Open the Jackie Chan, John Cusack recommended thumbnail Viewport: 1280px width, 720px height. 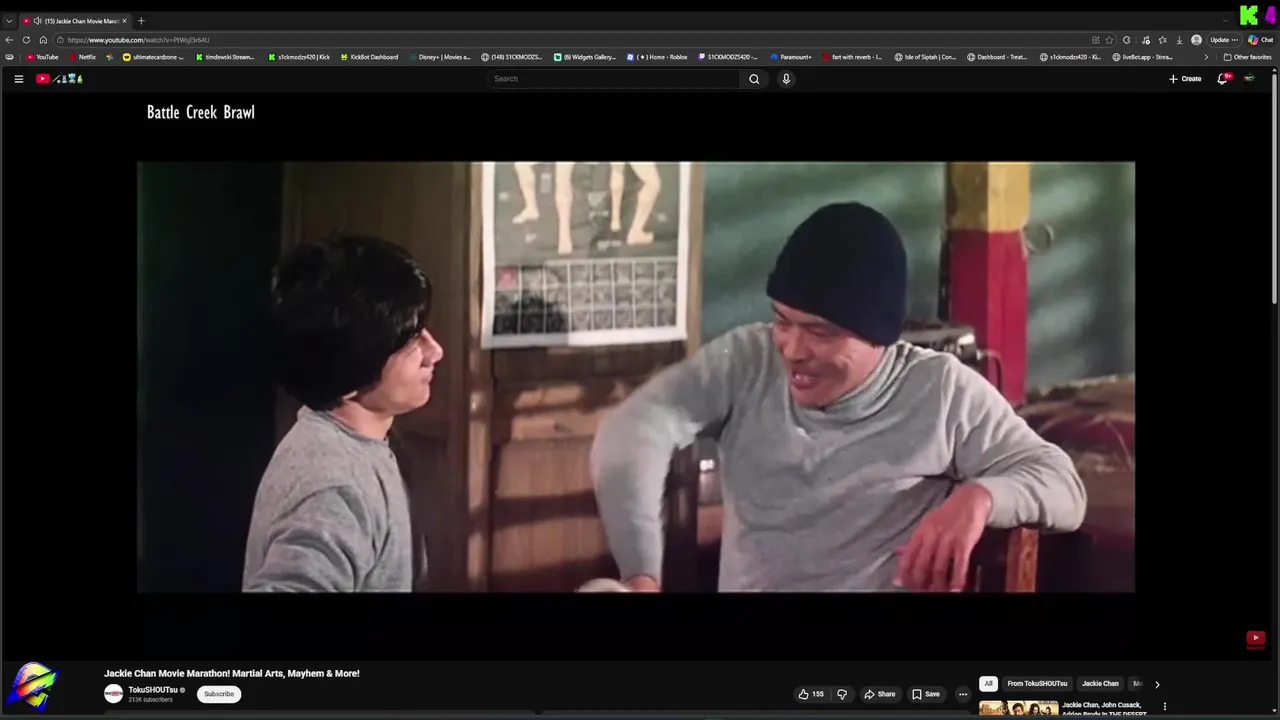click(x=1019, y=709)
